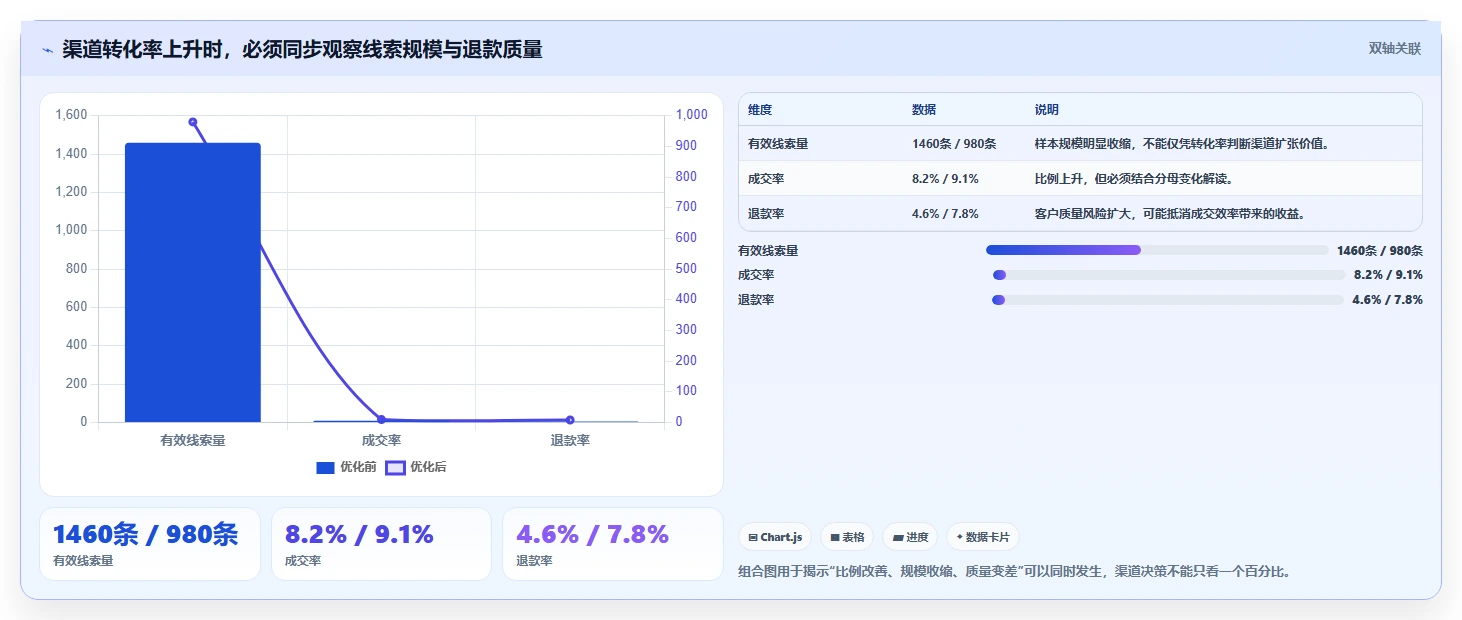Image resolution: width=1462 pixels, height=620 pixels.
Task: Click the 4.6% / 7.8% data card
Action: pyautogui.click(x=612, y=544)
